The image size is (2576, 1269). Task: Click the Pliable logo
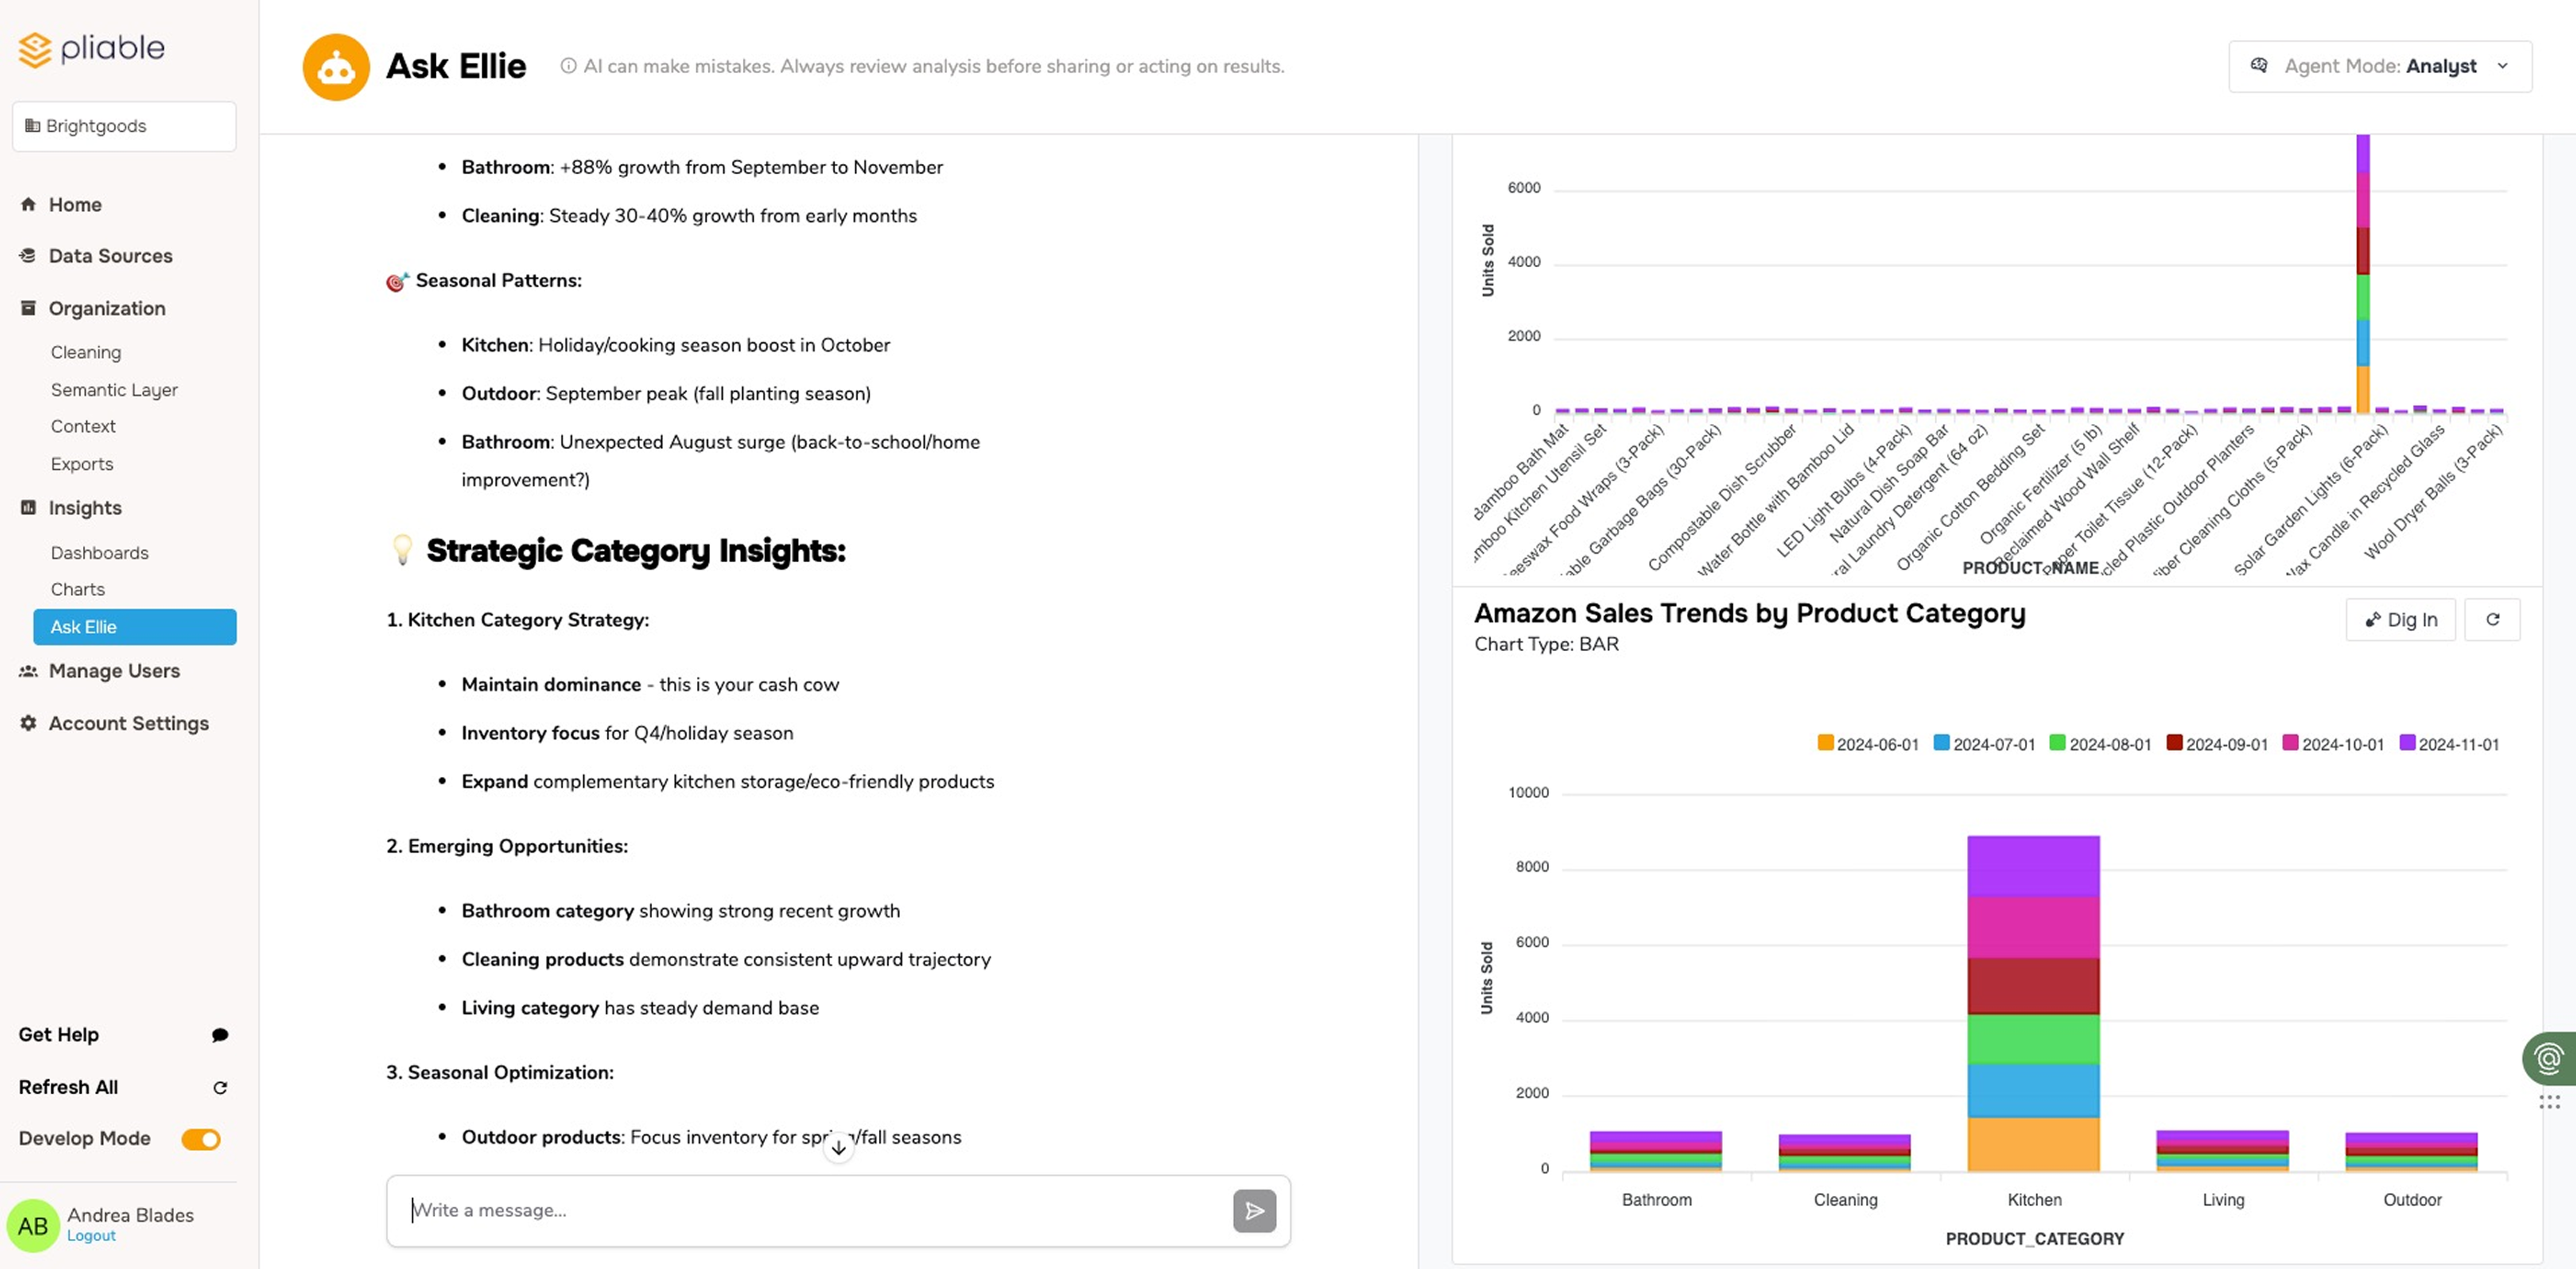click(91, 49)
